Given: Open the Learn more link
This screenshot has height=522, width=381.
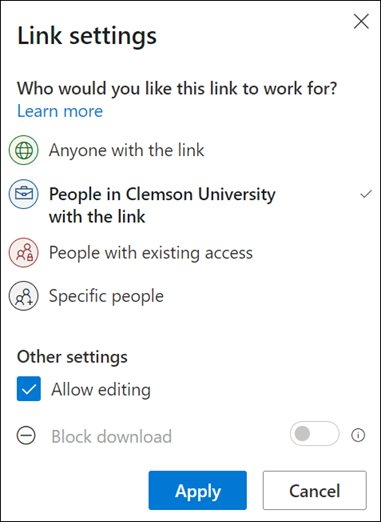Looking at the screenshot, I should tap(60, 111).
